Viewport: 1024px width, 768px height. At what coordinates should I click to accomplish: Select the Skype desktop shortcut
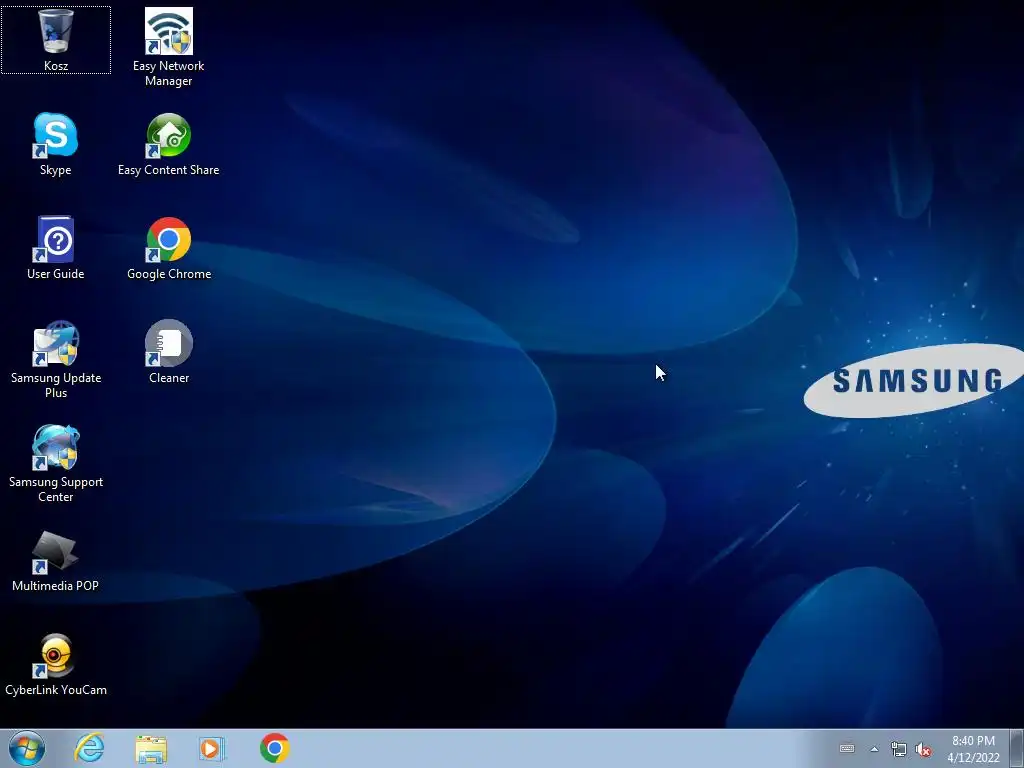(x=56, y=144)
